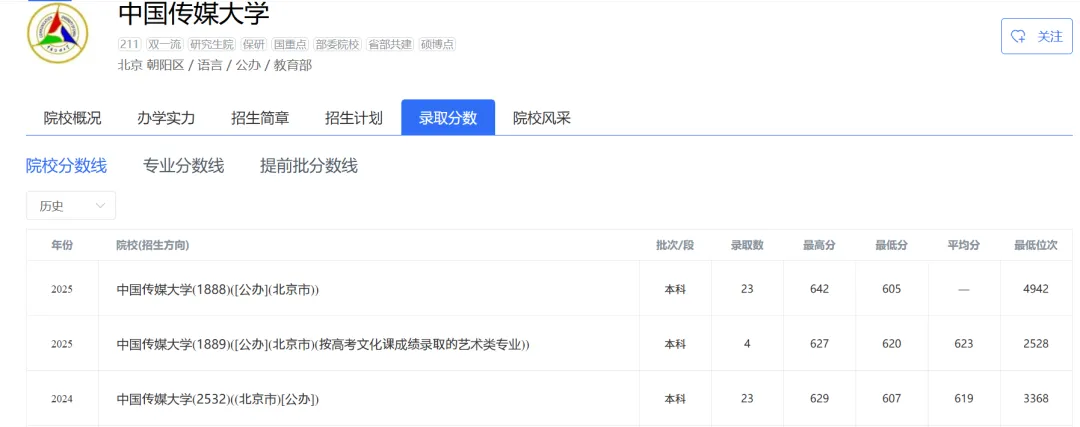Click average score 619
This screenshot has width=1080, height=427.
point(964,399)
